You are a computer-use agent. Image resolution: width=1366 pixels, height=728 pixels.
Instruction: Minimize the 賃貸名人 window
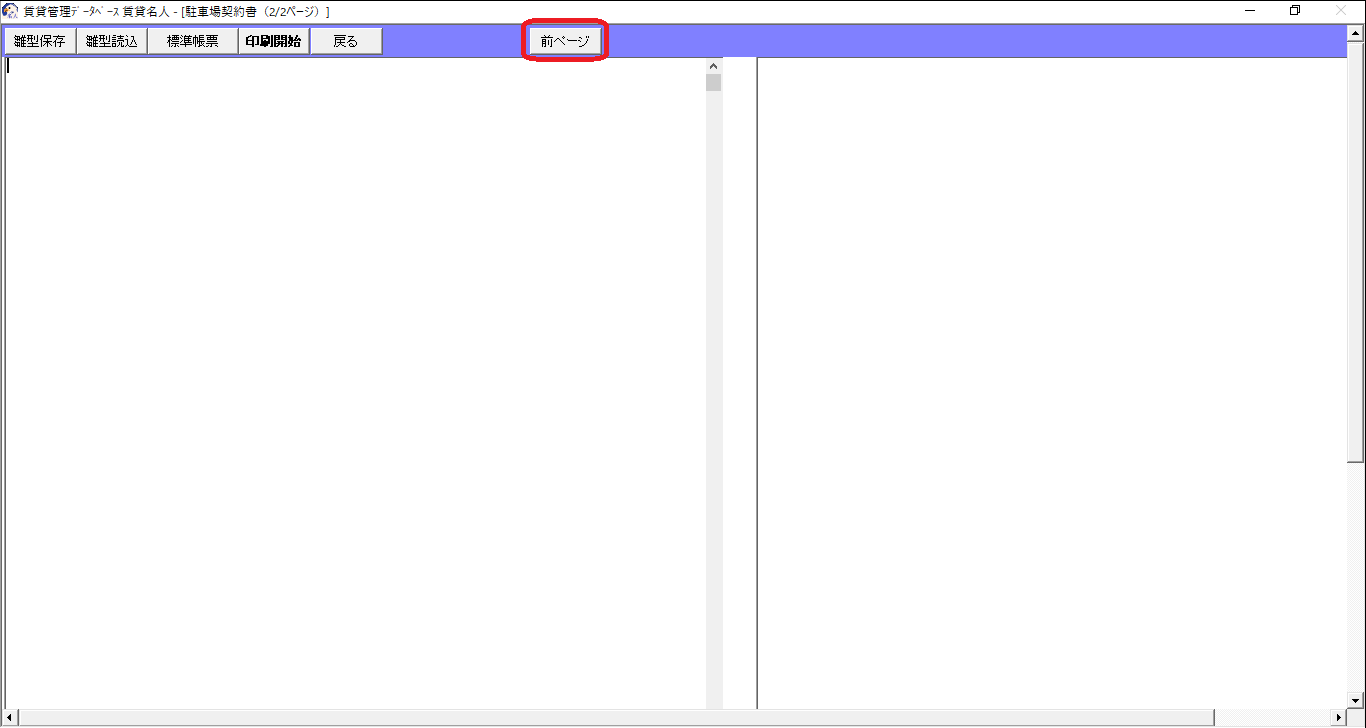pos(1250,11)
